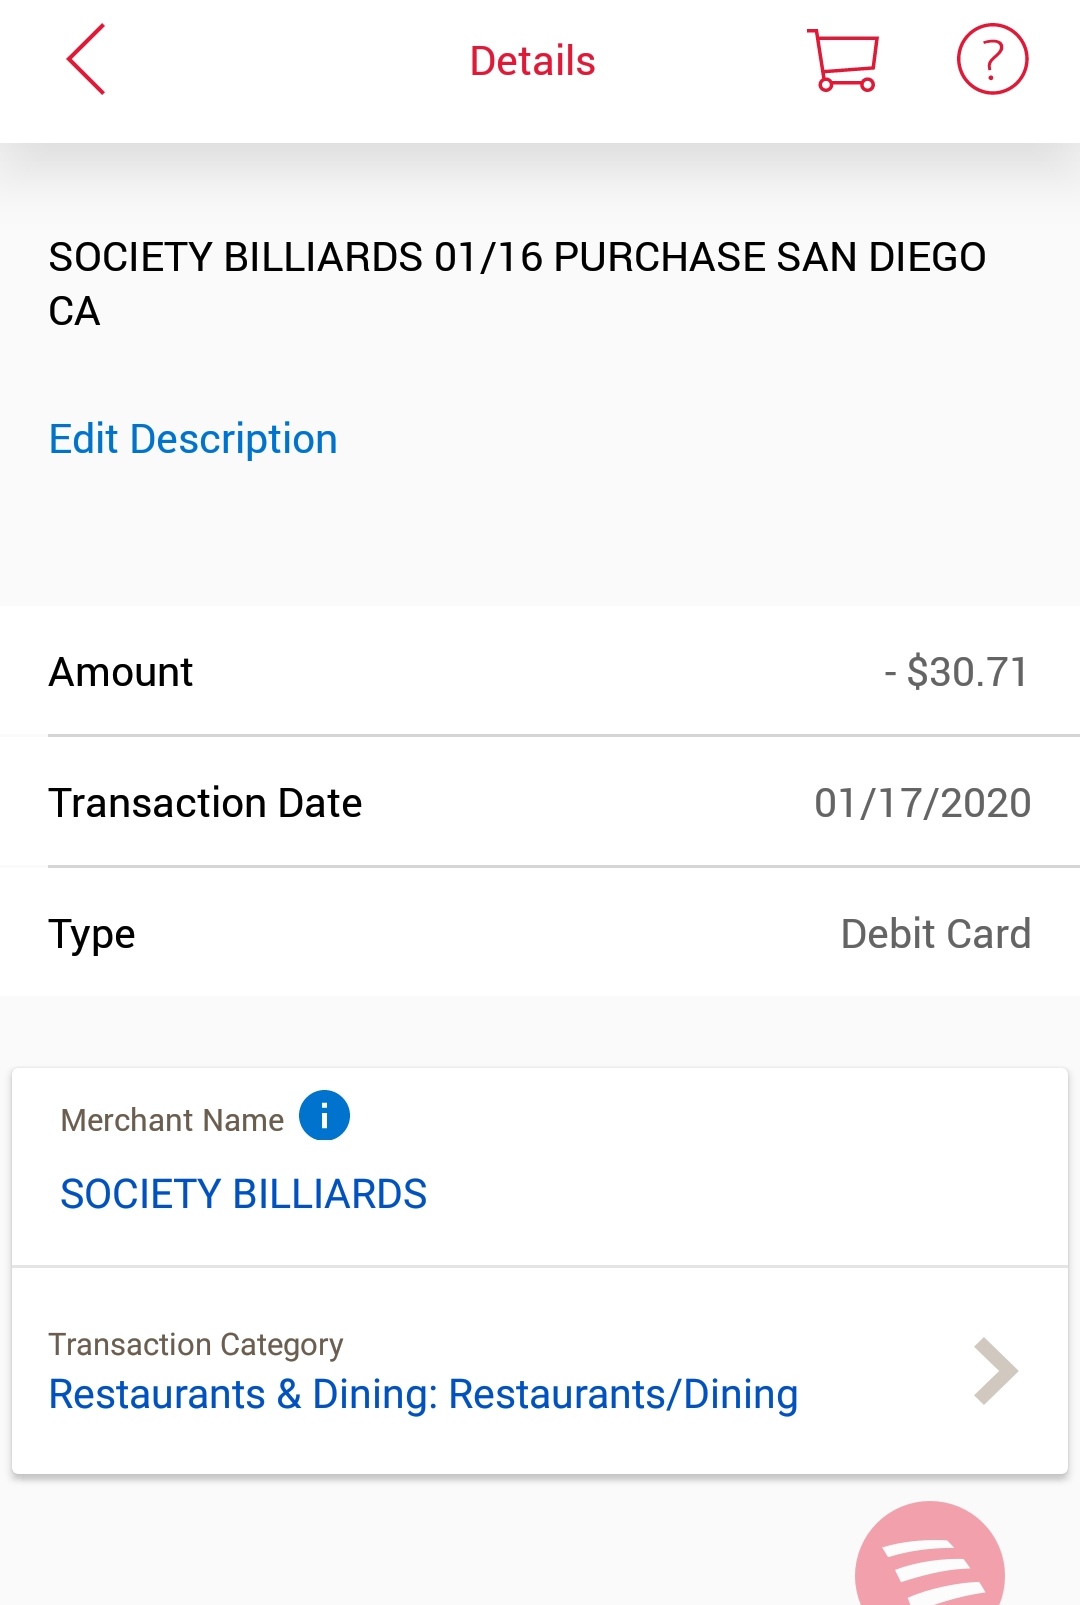Select the Transaction Date label

205,803
